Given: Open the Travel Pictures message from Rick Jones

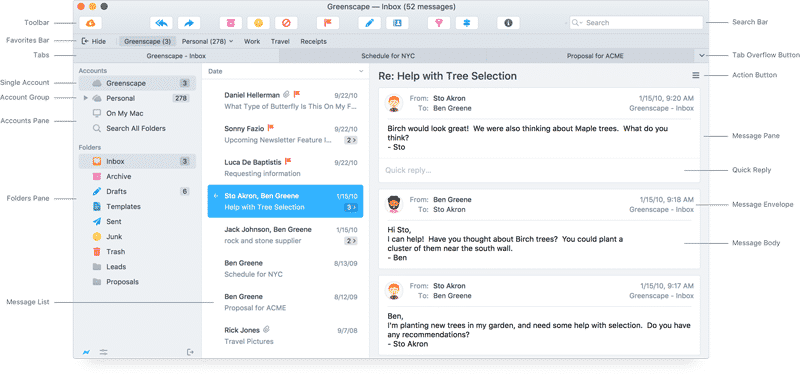Looking at the screenshot, I should (x=285, y=336).
